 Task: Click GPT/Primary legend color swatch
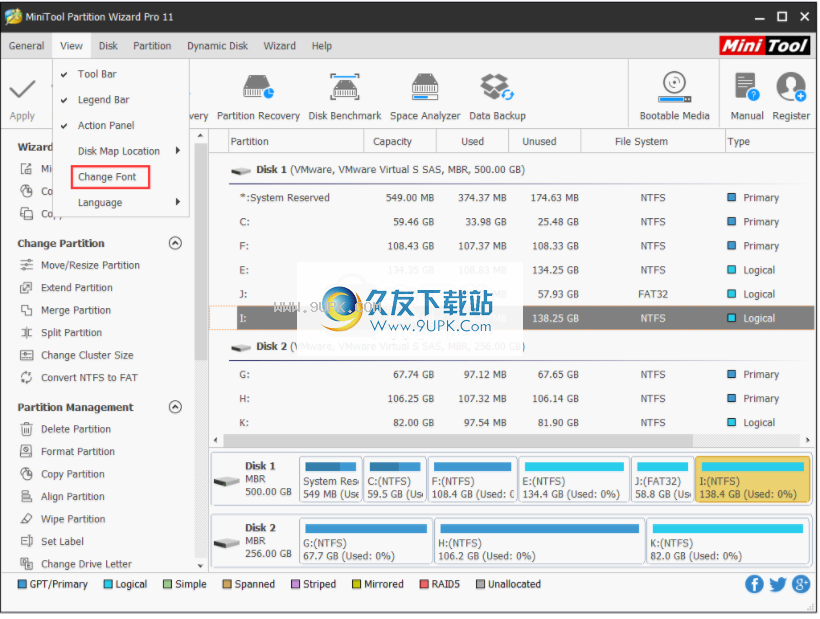(x=22, y=584)
